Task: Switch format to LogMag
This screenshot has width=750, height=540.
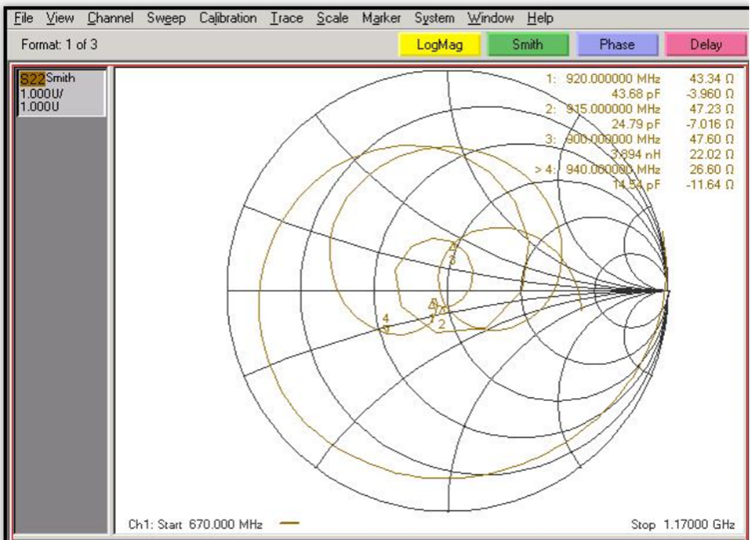Action: click(x=439, y=45)
